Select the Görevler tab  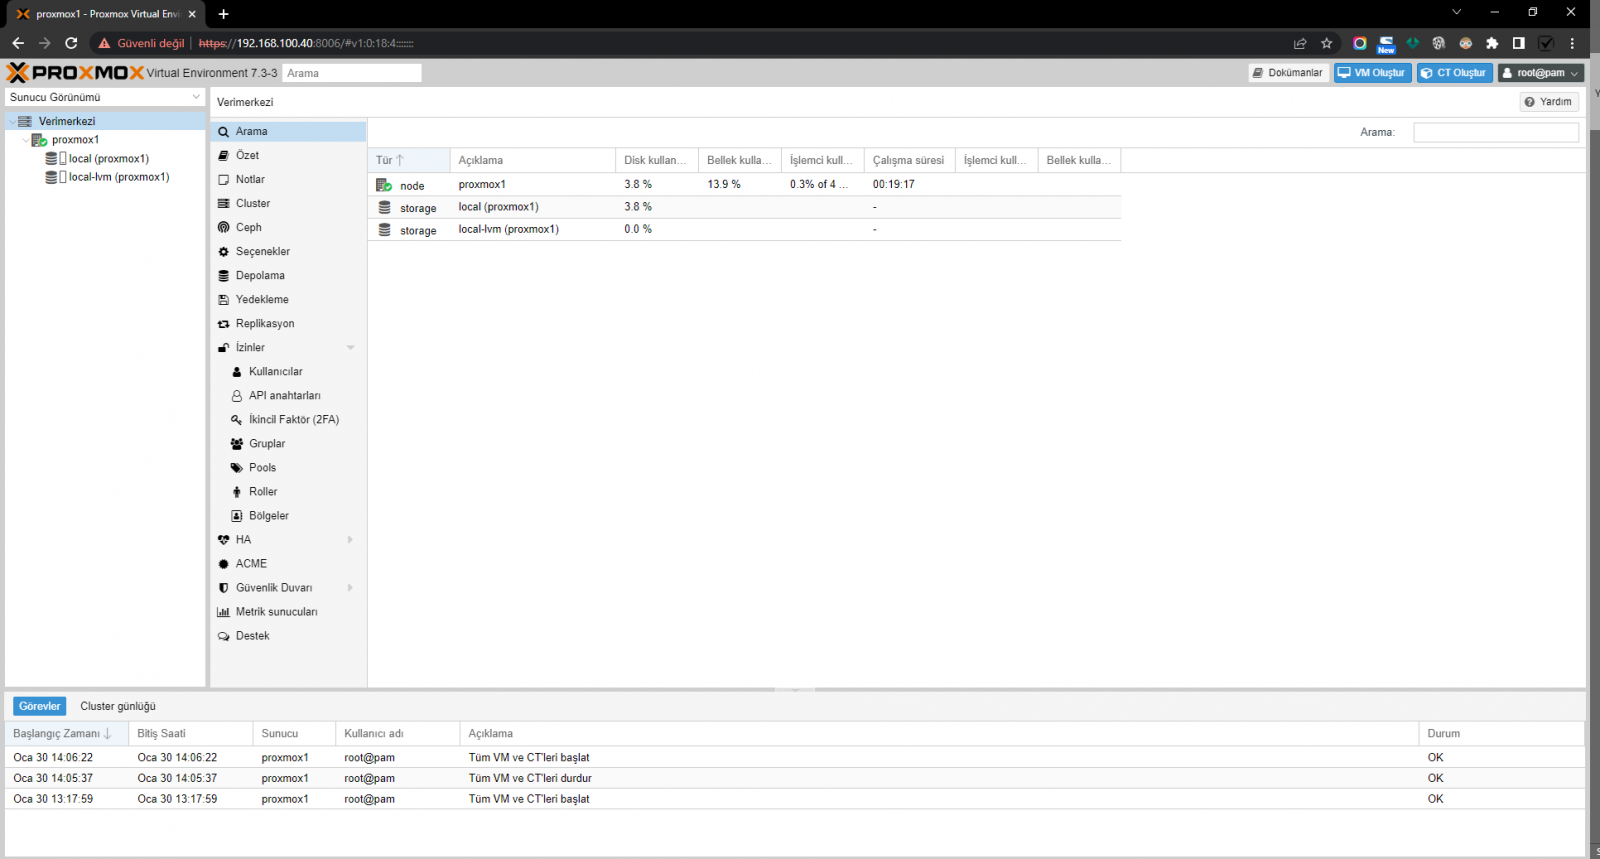(39, 706)
